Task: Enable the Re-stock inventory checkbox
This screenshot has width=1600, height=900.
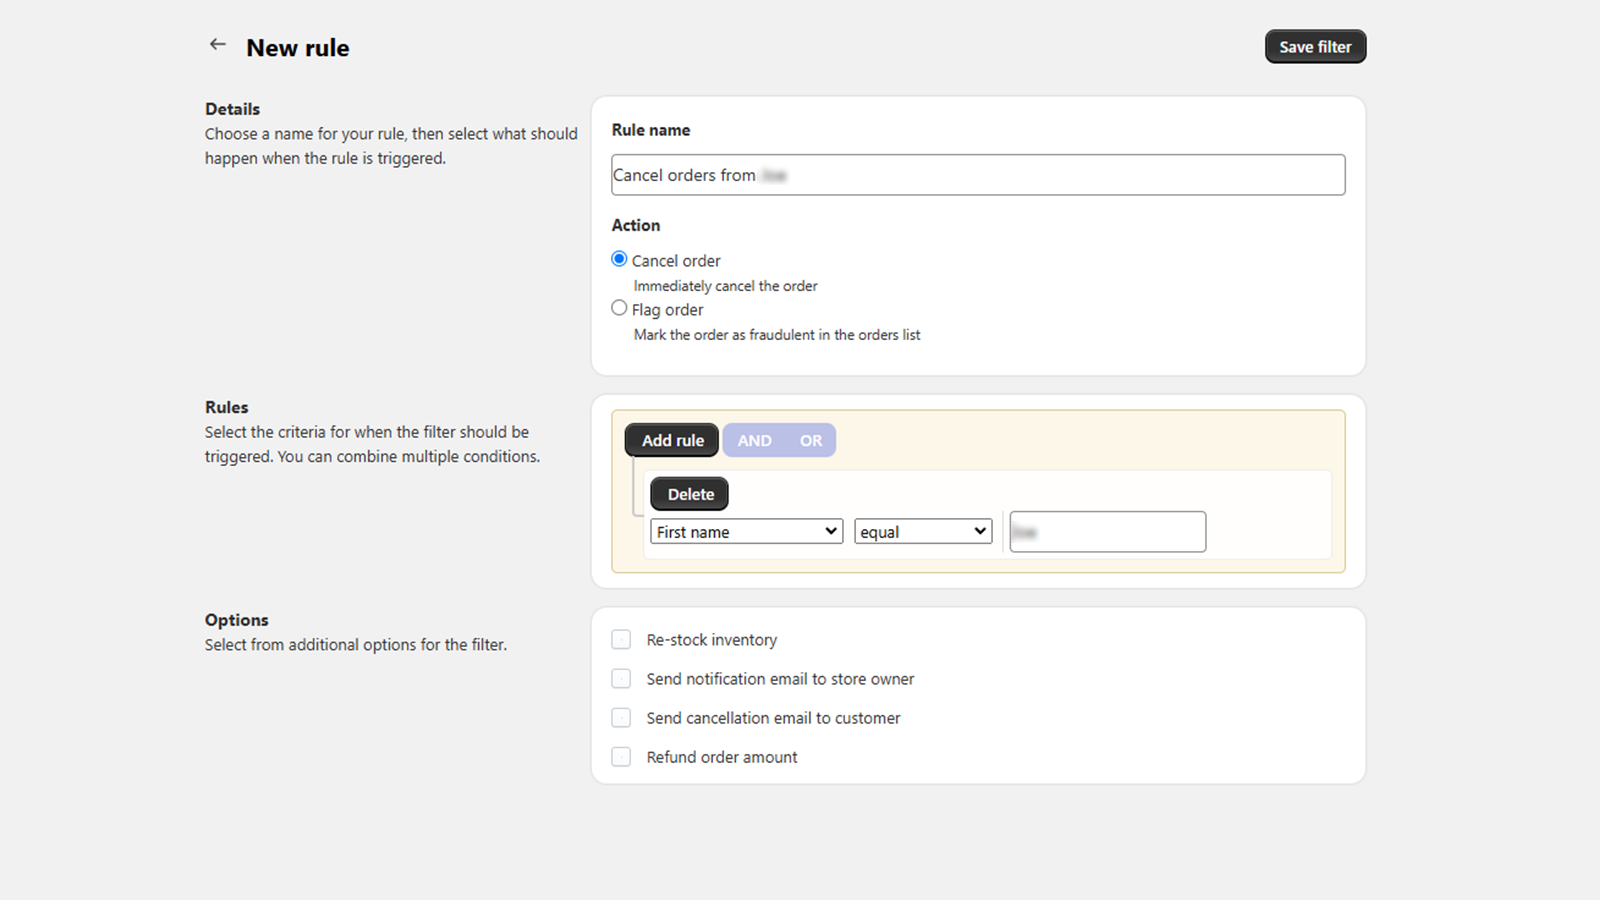Action: click(x=621, y=640)
